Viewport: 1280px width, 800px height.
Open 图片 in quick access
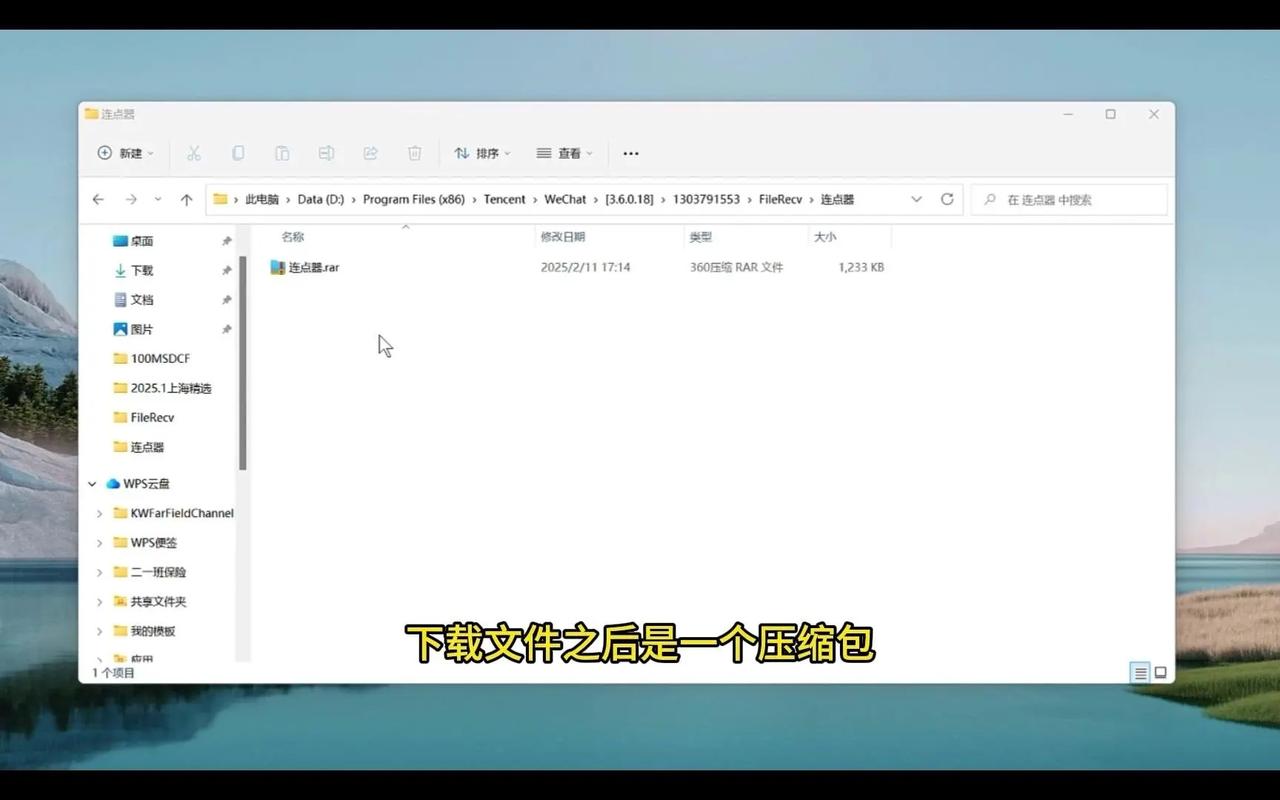(x=133, y=329)
